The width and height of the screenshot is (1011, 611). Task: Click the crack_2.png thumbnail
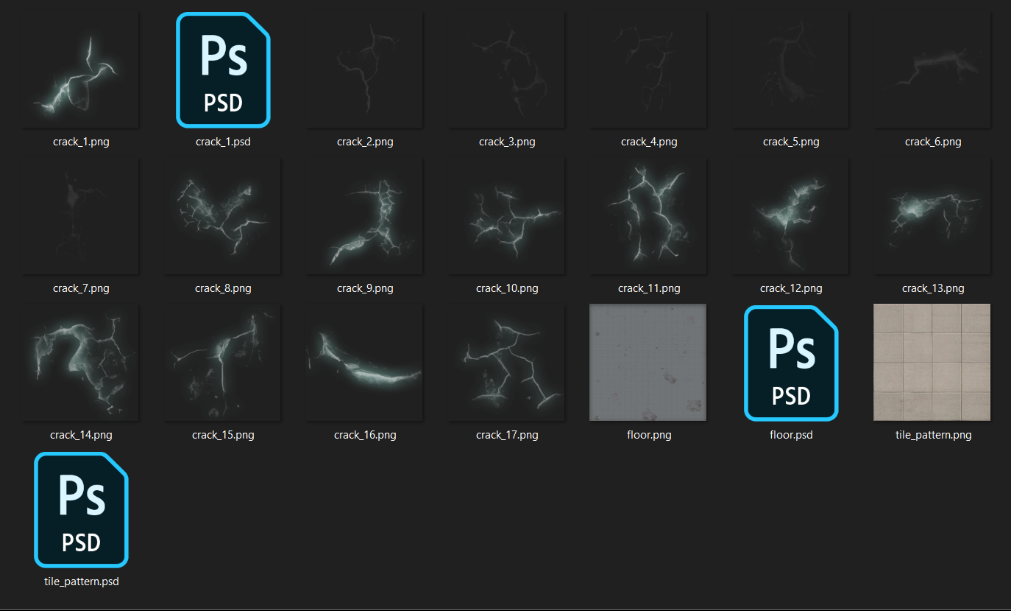365,70
